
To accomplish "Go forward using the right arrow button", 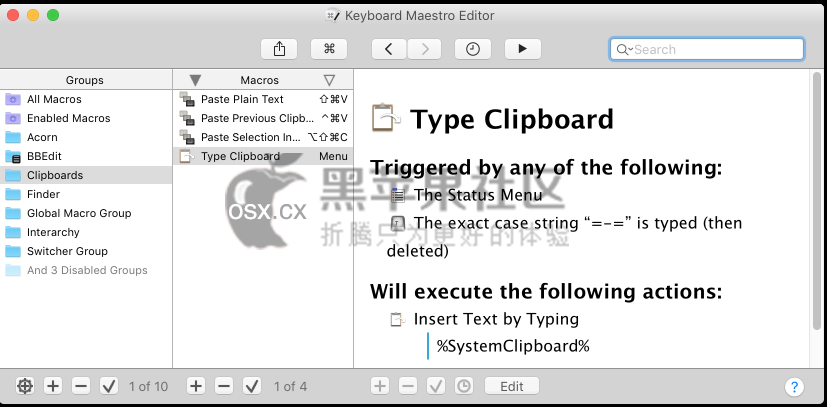I will (x=425, y=49).
